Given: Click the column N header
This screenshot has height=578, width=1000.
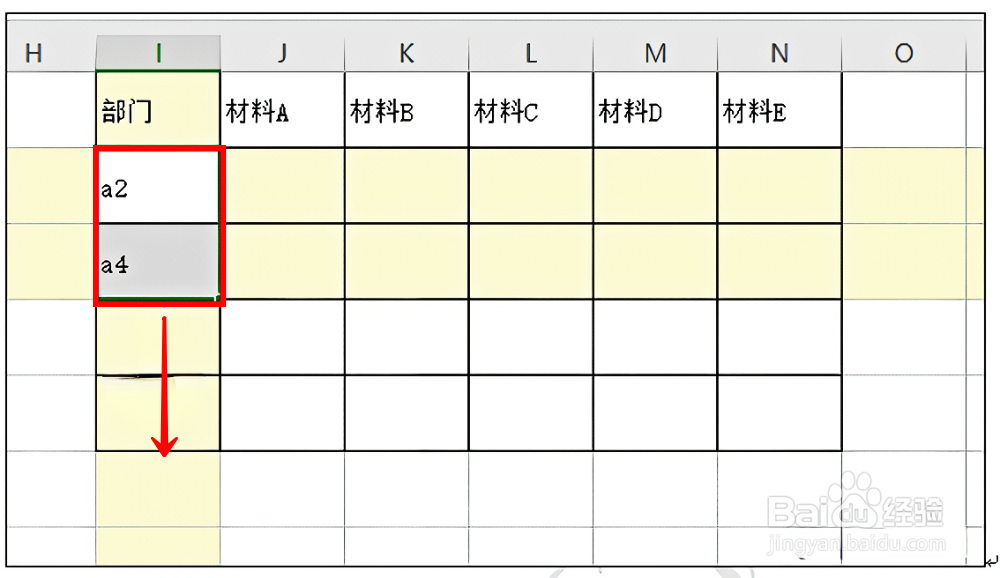Looking at the screenshot, I should (x=779, y=53).
